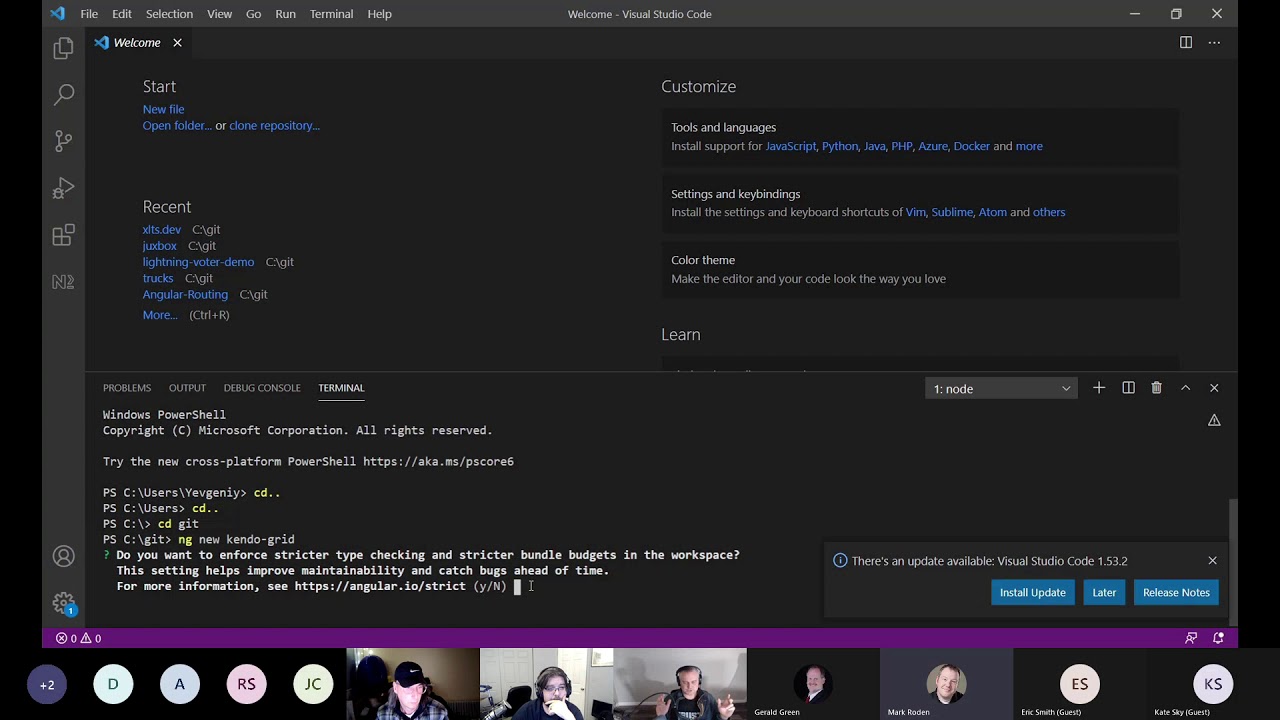Open the Release Notes button
This screenshot has height=720, width=1280.
[x=1176, y=593]
